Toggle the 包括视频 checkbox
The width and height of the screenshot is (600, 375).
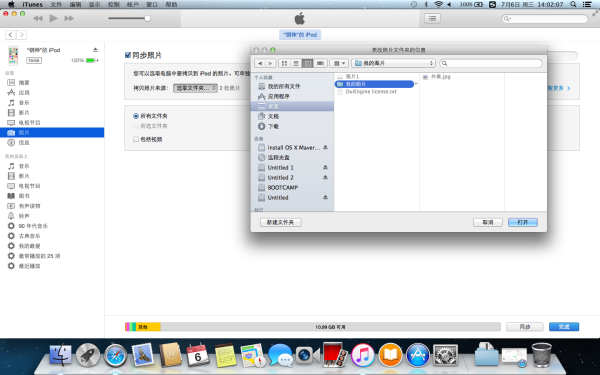pyautogui.click(x=136, y=139)
